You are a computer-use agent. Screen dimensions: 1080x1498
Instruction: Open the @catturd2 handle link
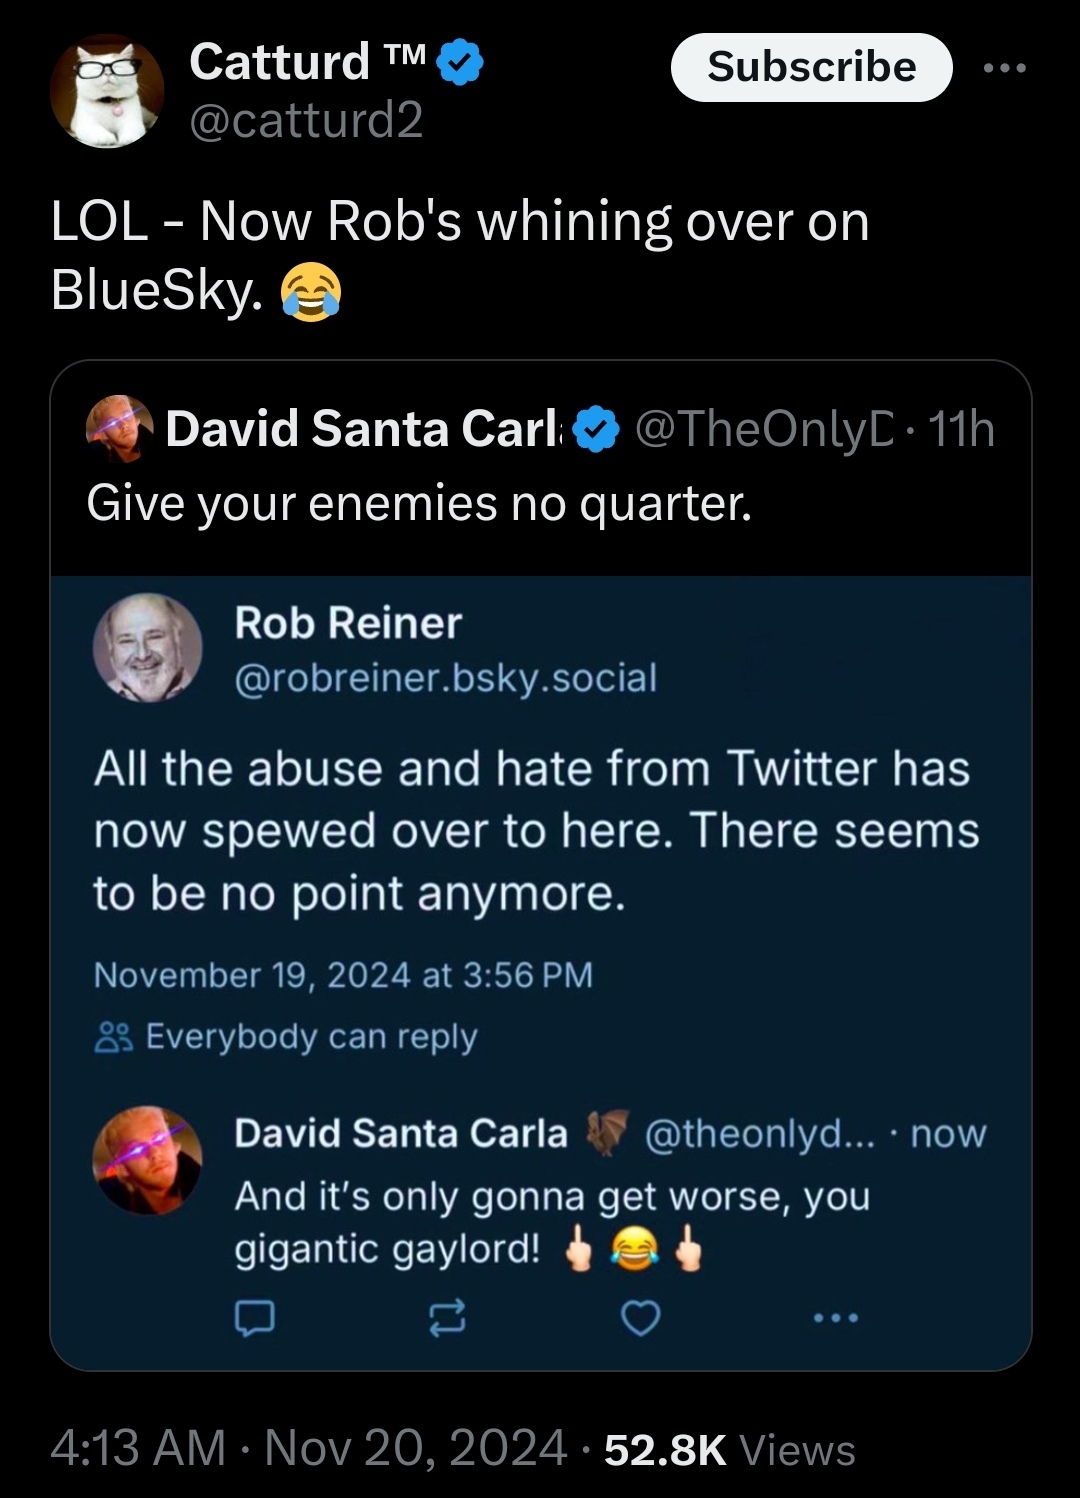click(306, 120)
